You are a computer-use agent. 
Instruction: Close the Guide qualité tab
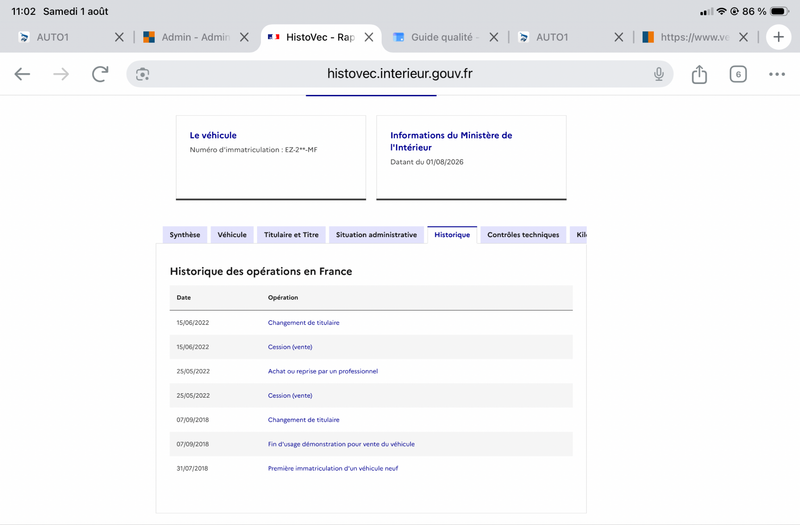494,37
